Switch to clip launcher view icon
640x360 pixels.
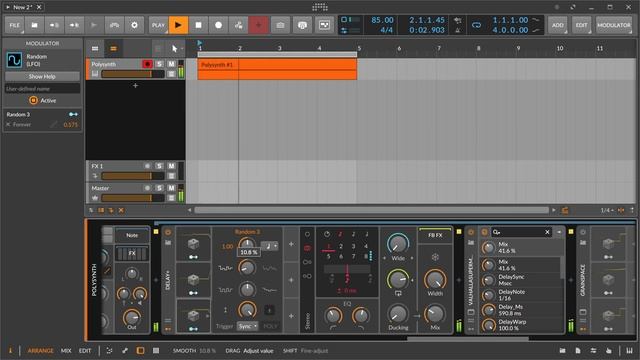pos(95,49)
